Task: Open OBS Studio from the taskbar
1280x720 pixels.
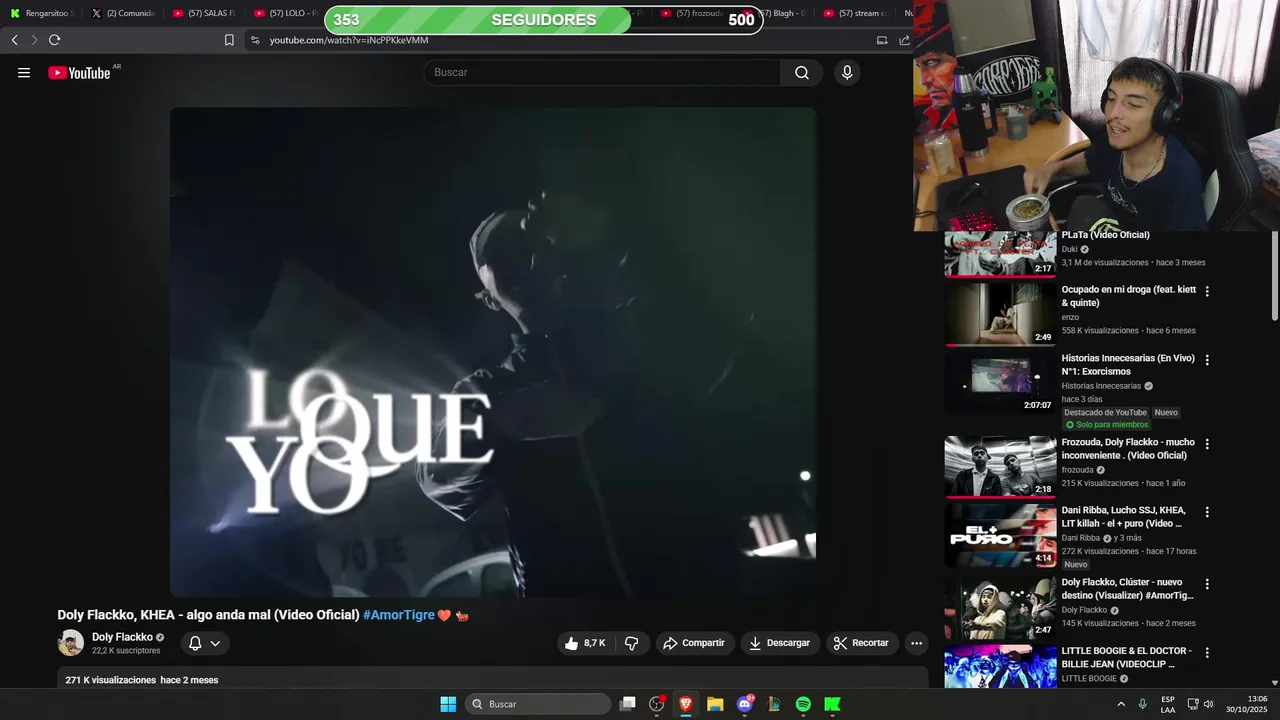Action: coord(657,704)
